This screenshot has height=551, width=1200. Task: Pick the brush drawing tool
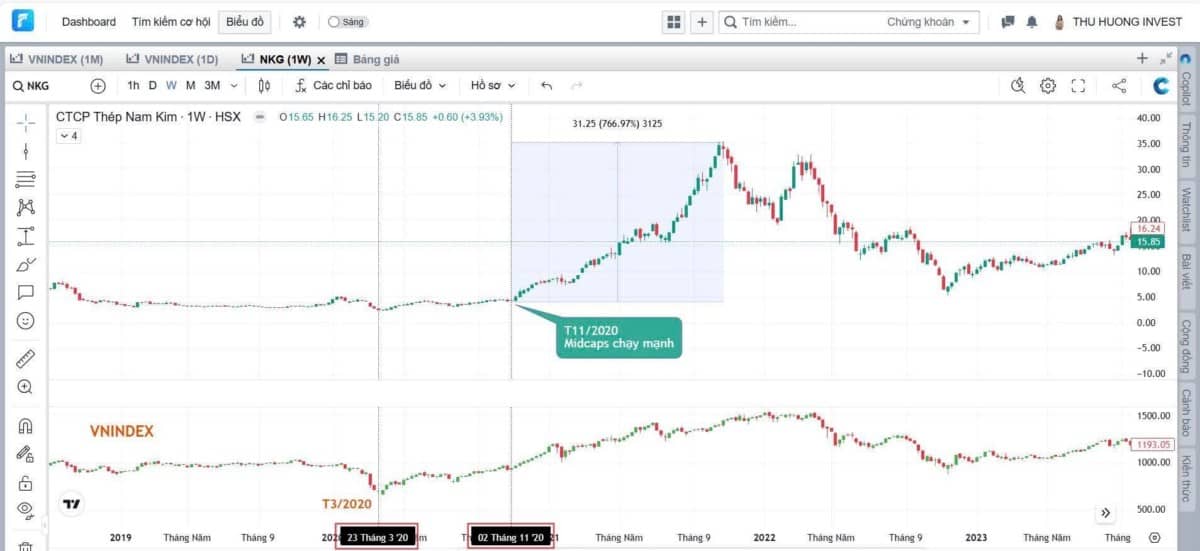[x=25, y=264]
